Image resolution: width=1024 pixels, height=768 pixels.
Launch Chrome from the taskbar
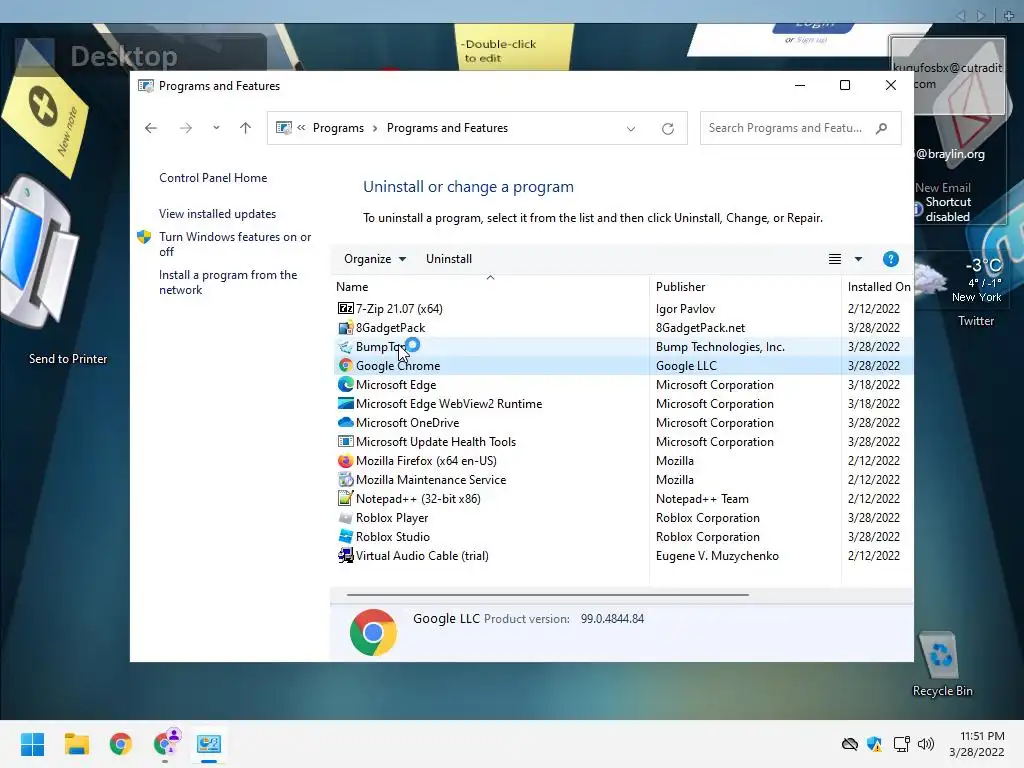tap(120, 743)
